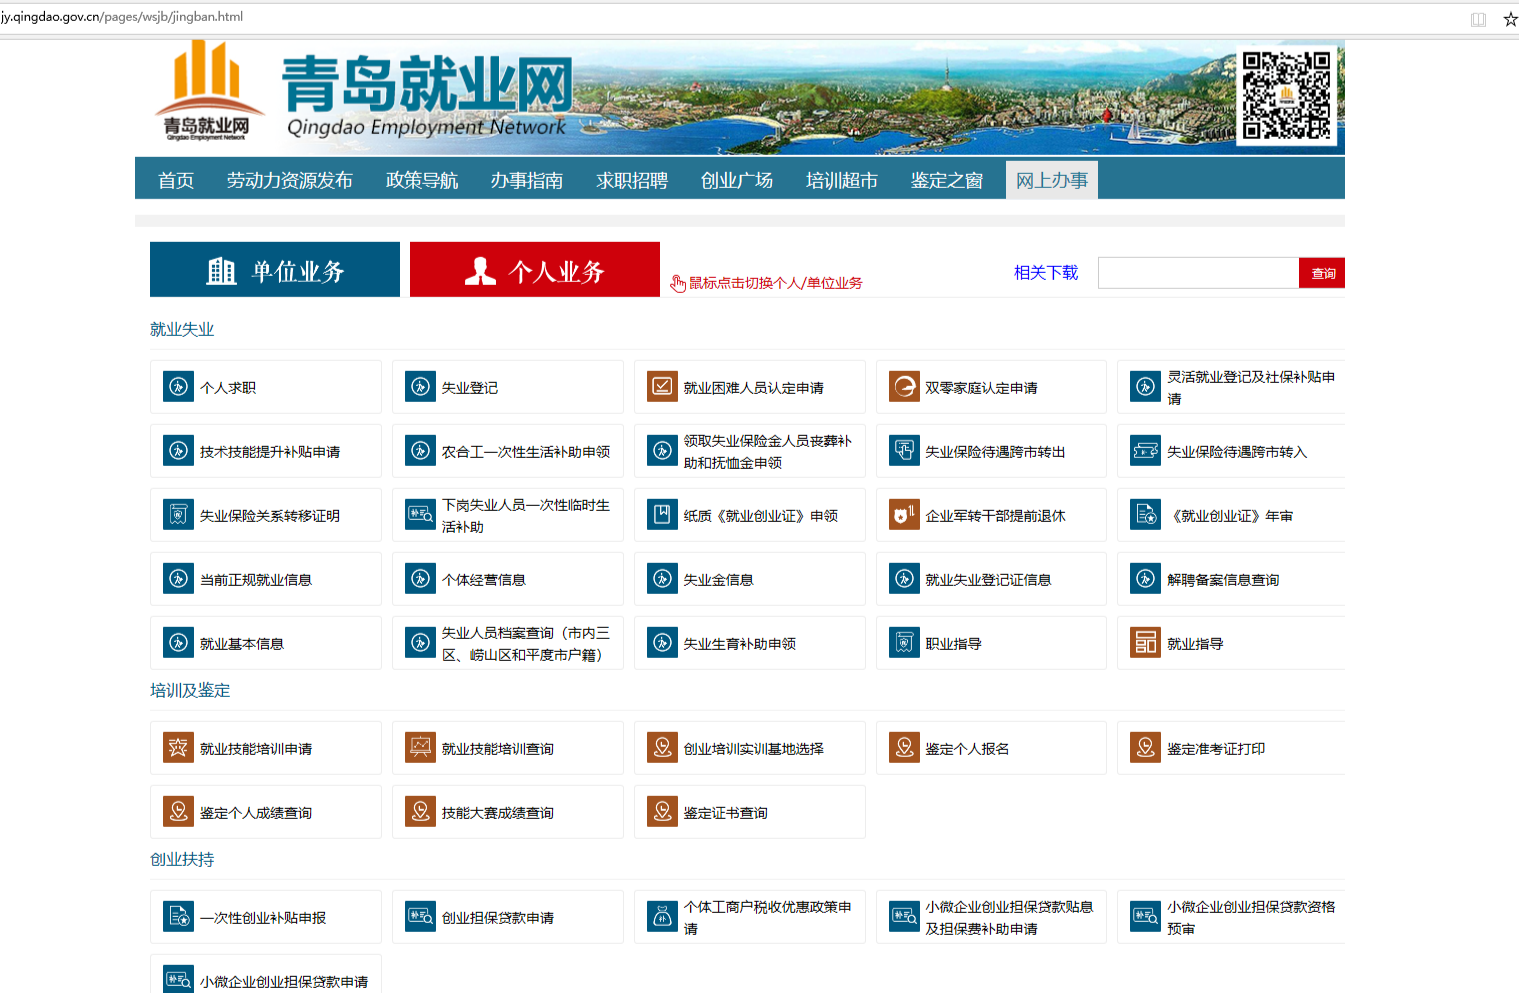Click the QR code image in header
The image size is (1519, 993).
pyautogui.click(x=1286, y=96)
